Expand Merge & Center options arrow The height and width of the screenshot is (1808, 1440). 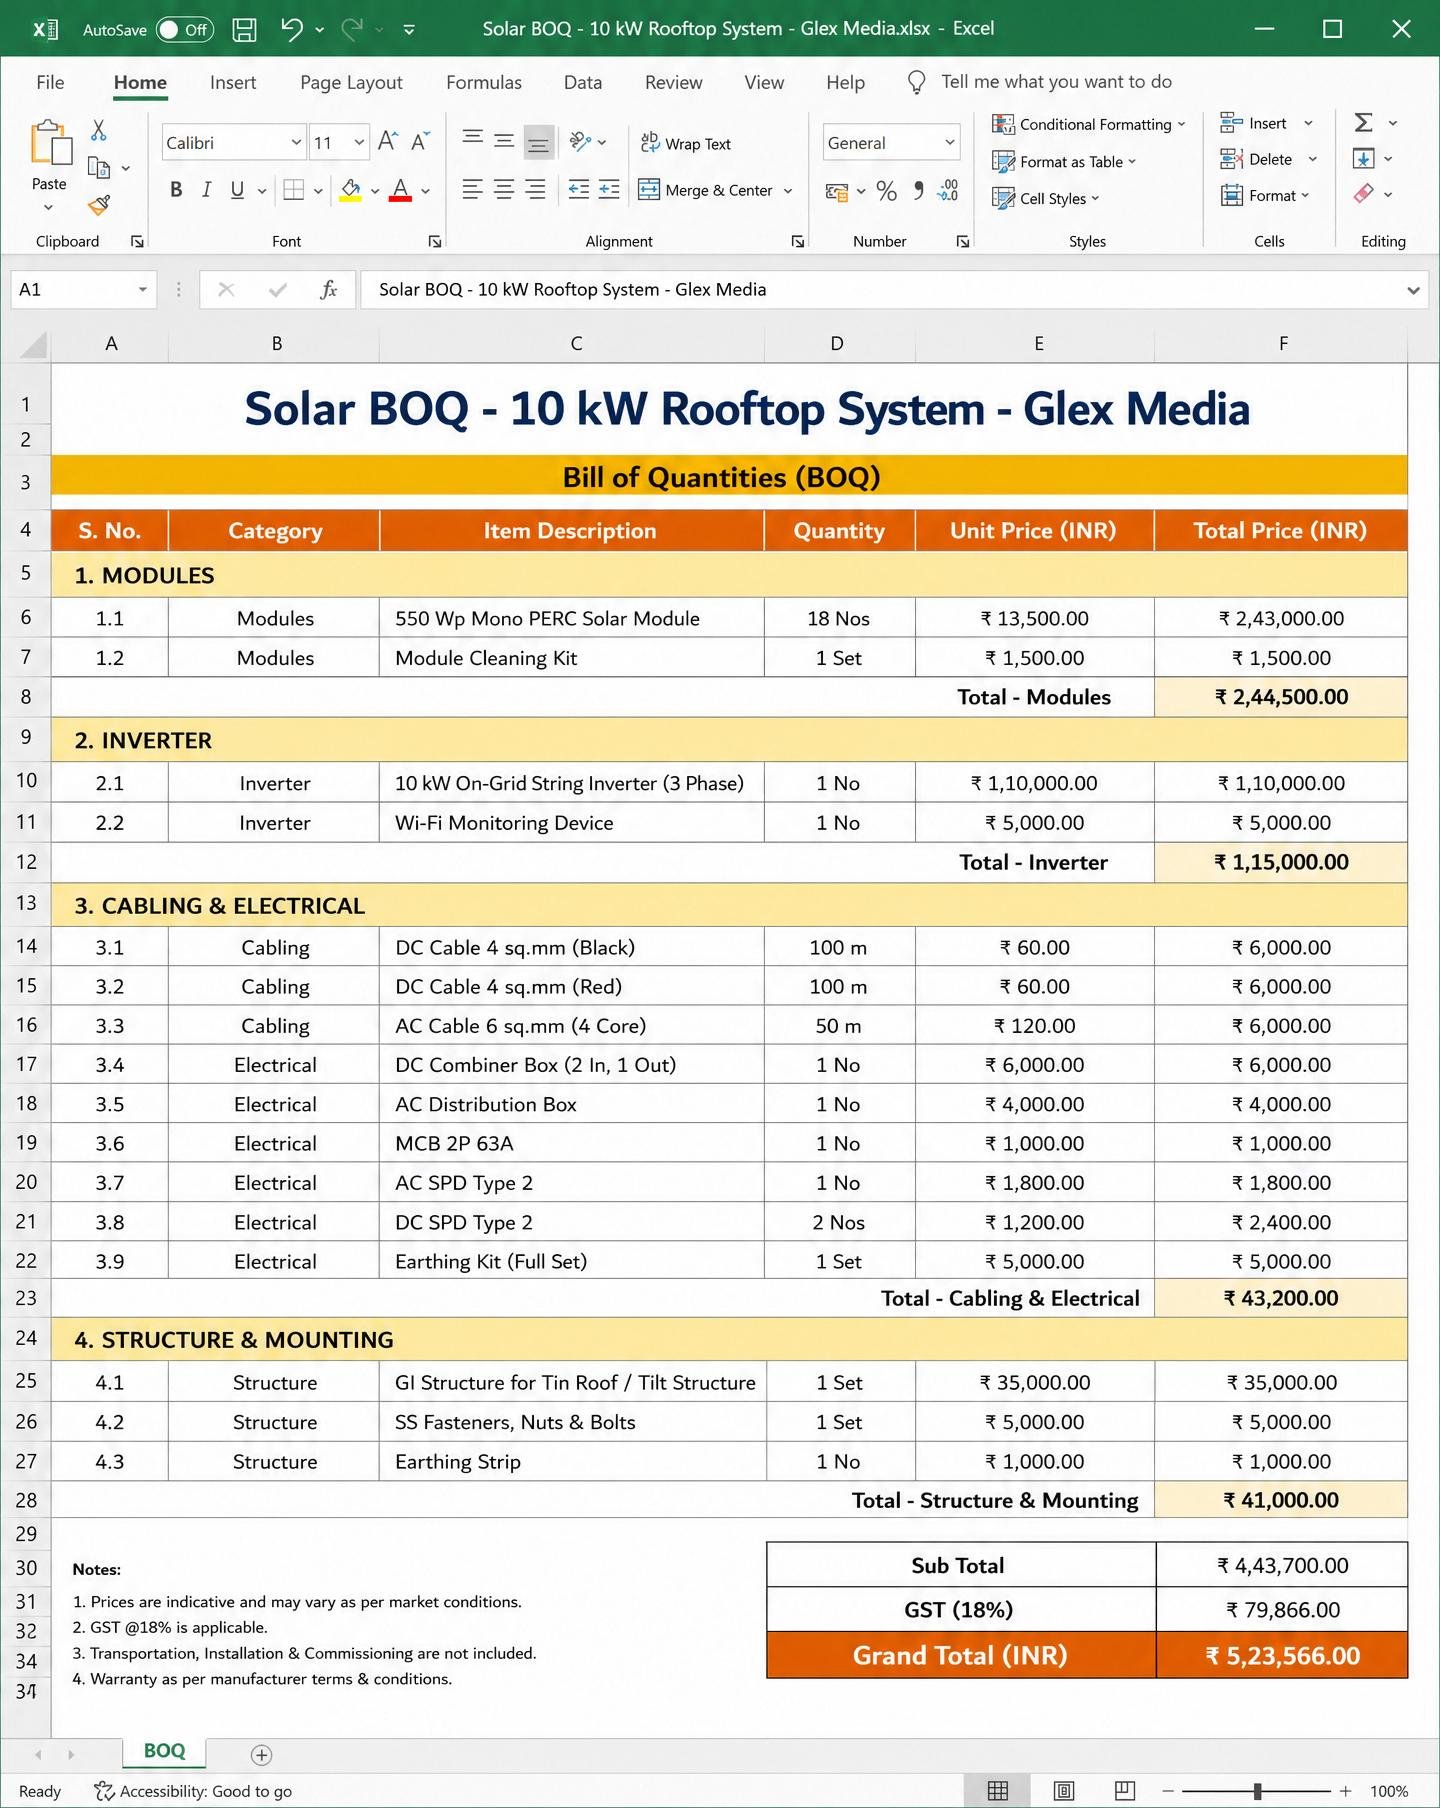[788, 191]
